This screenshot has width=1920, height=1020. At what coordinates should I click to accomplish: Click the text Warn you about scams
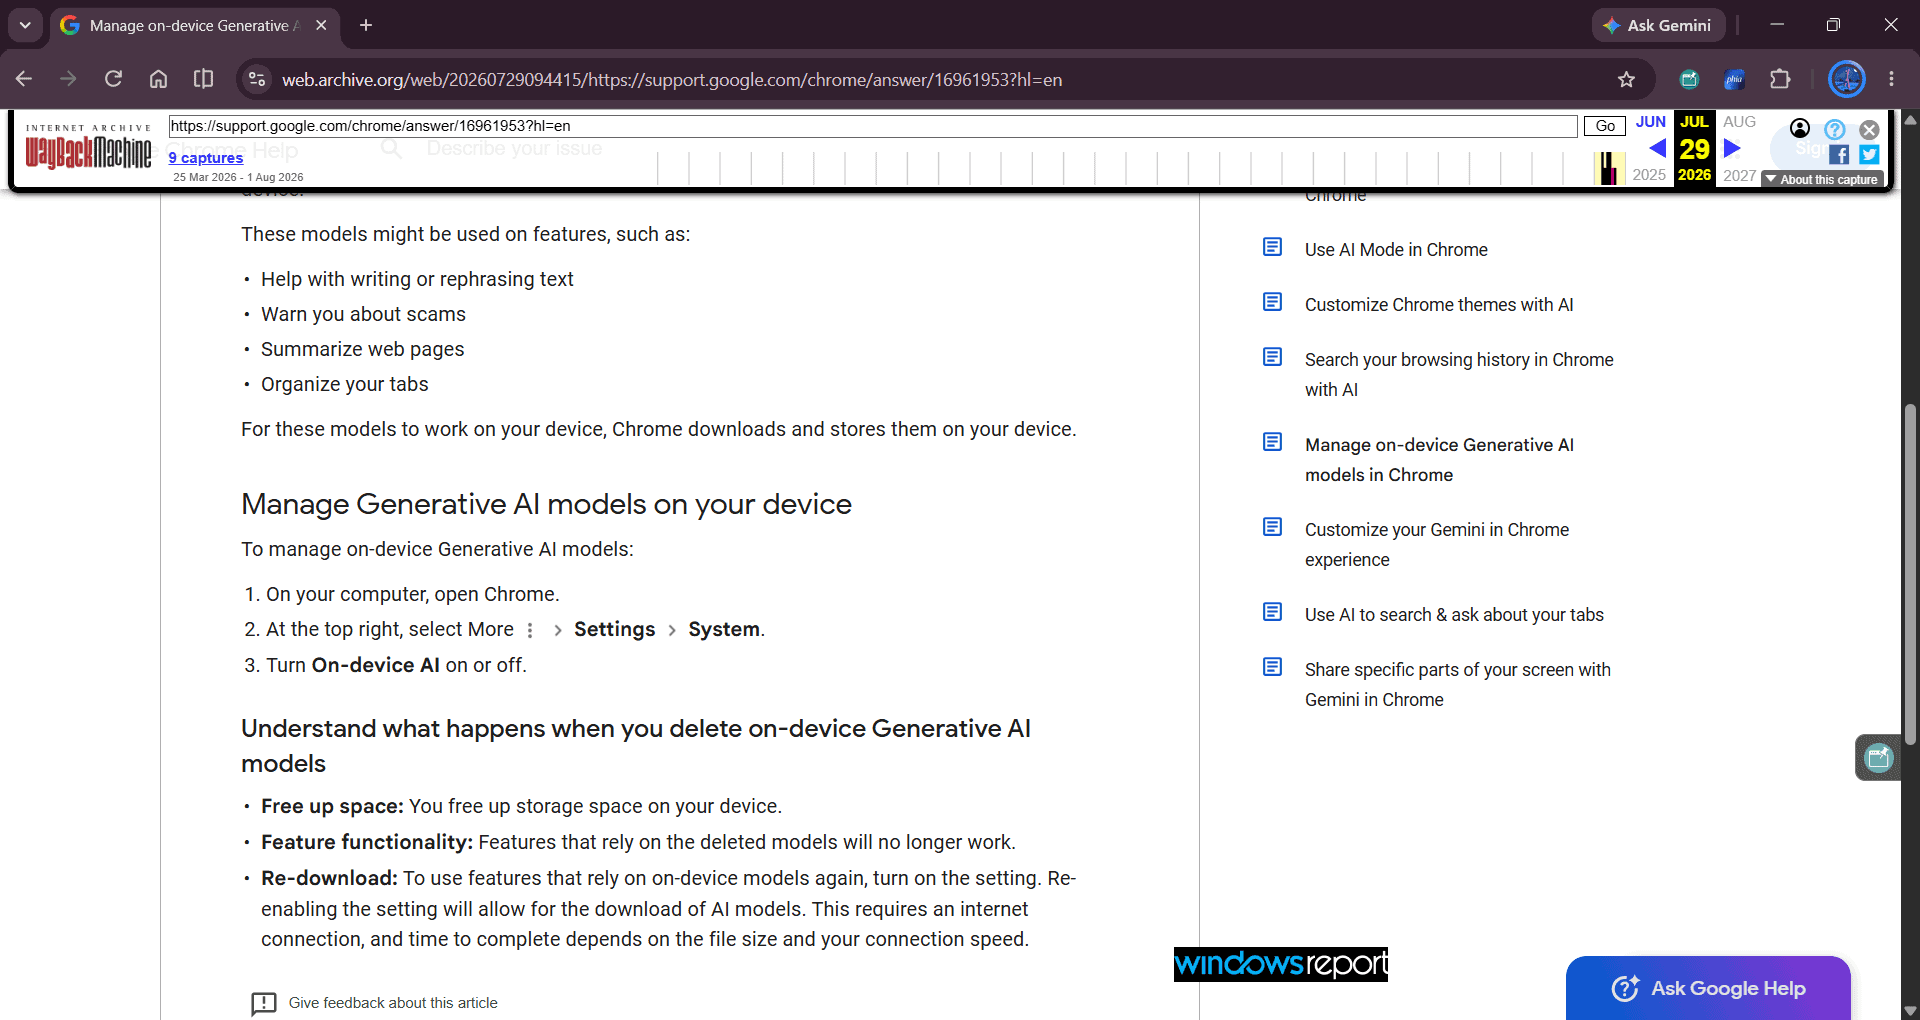coord(363,314)
